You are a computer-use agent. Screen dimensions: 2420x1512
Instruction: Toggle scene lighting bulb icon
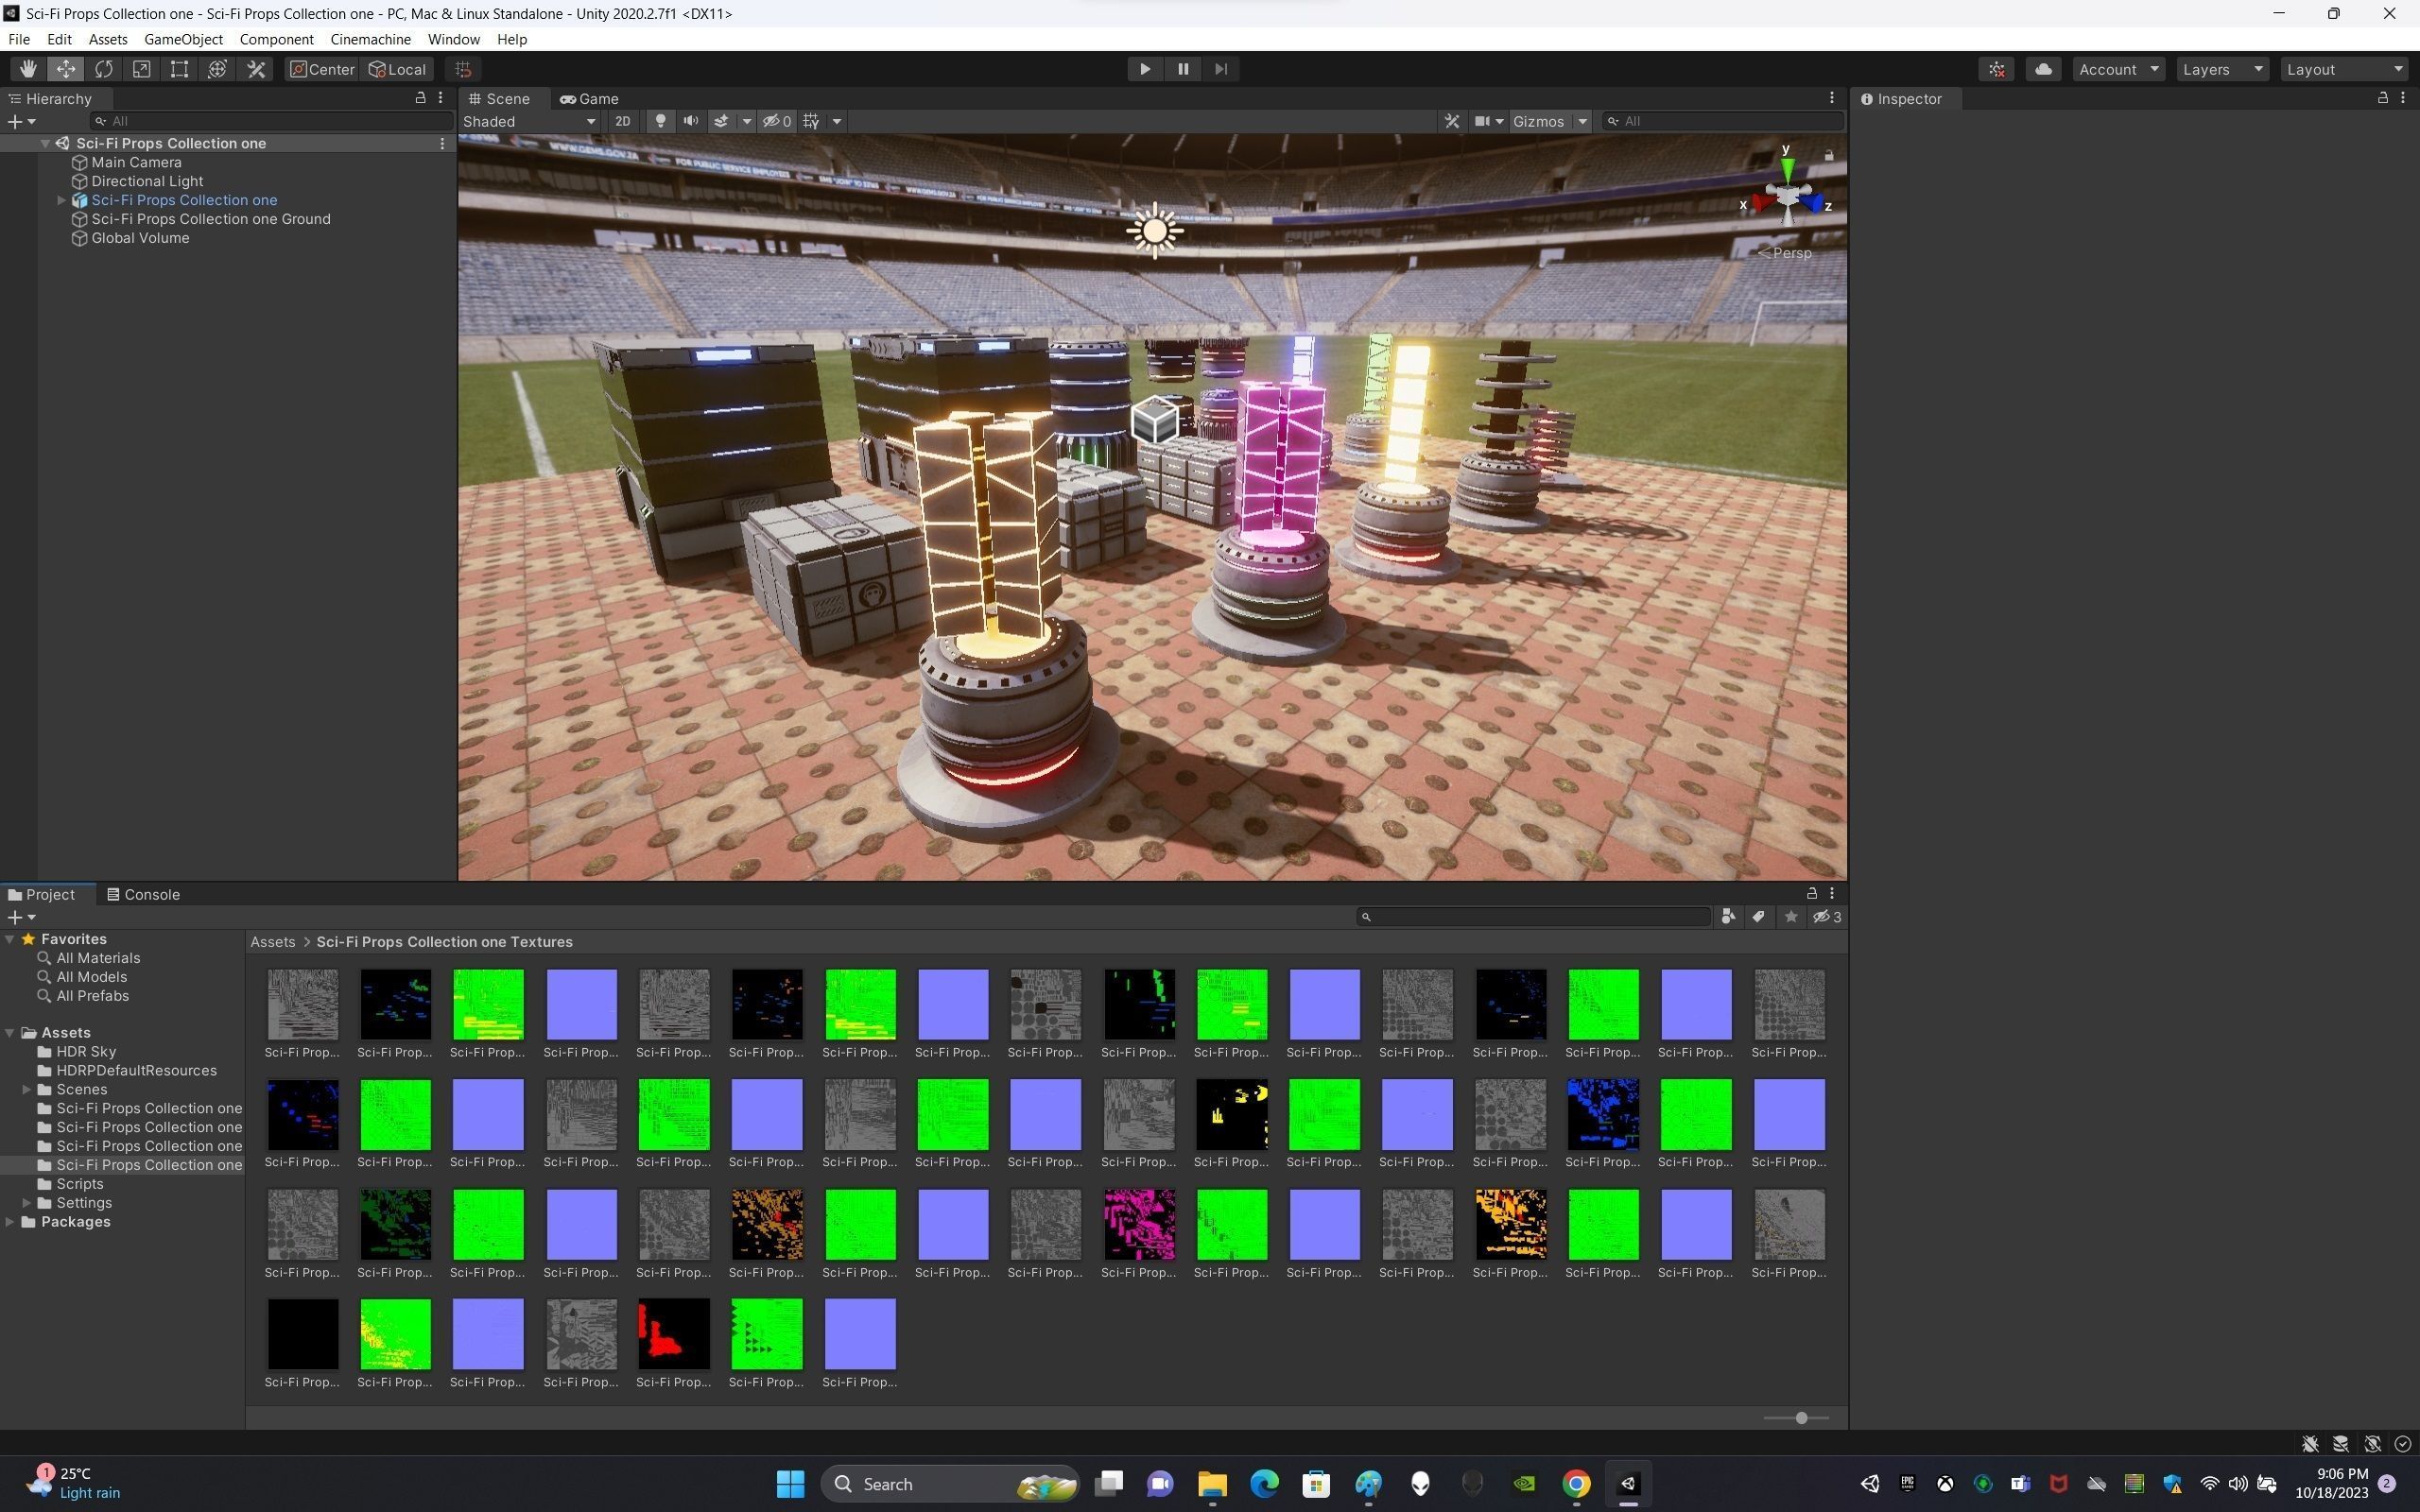click(660, 121)
